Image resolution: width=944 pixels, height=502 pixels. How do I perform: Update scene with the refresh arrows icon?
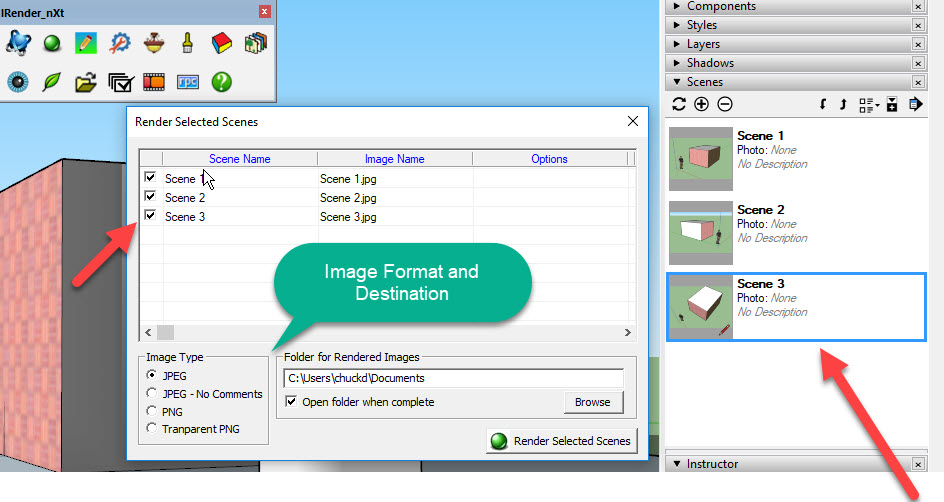coord(679,104)
